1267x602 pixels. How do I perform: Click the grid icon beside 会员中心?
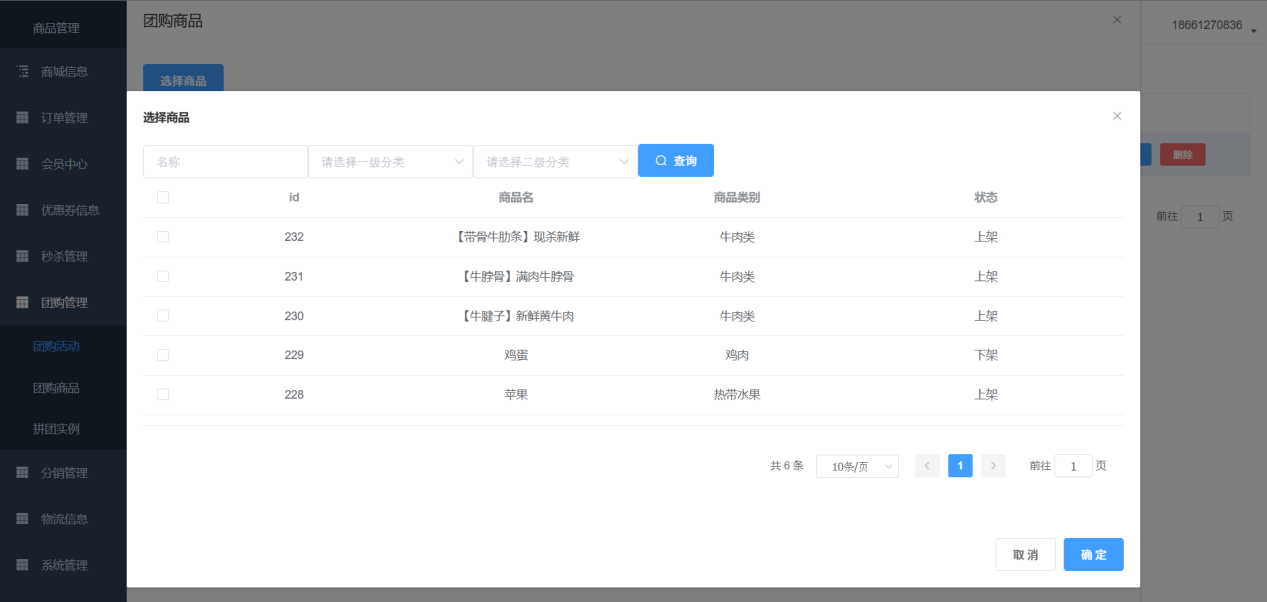(22, 164)
